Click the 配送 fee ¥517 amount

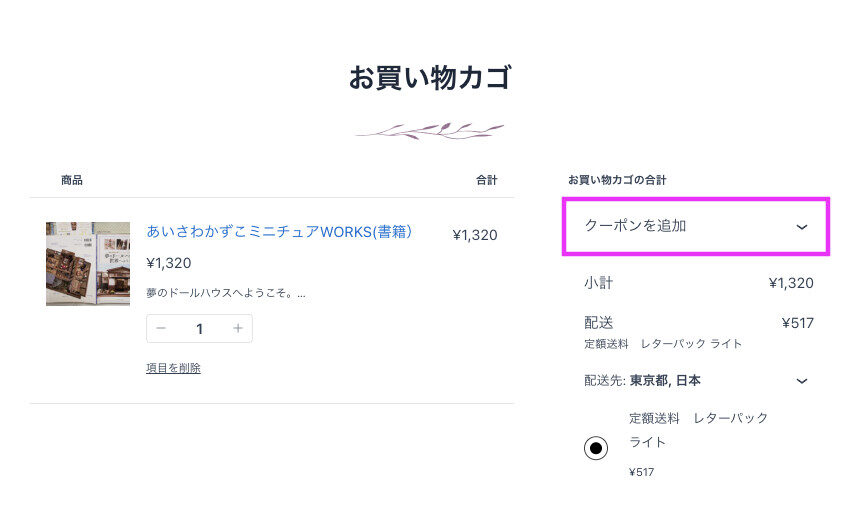(x=797, y=323)
